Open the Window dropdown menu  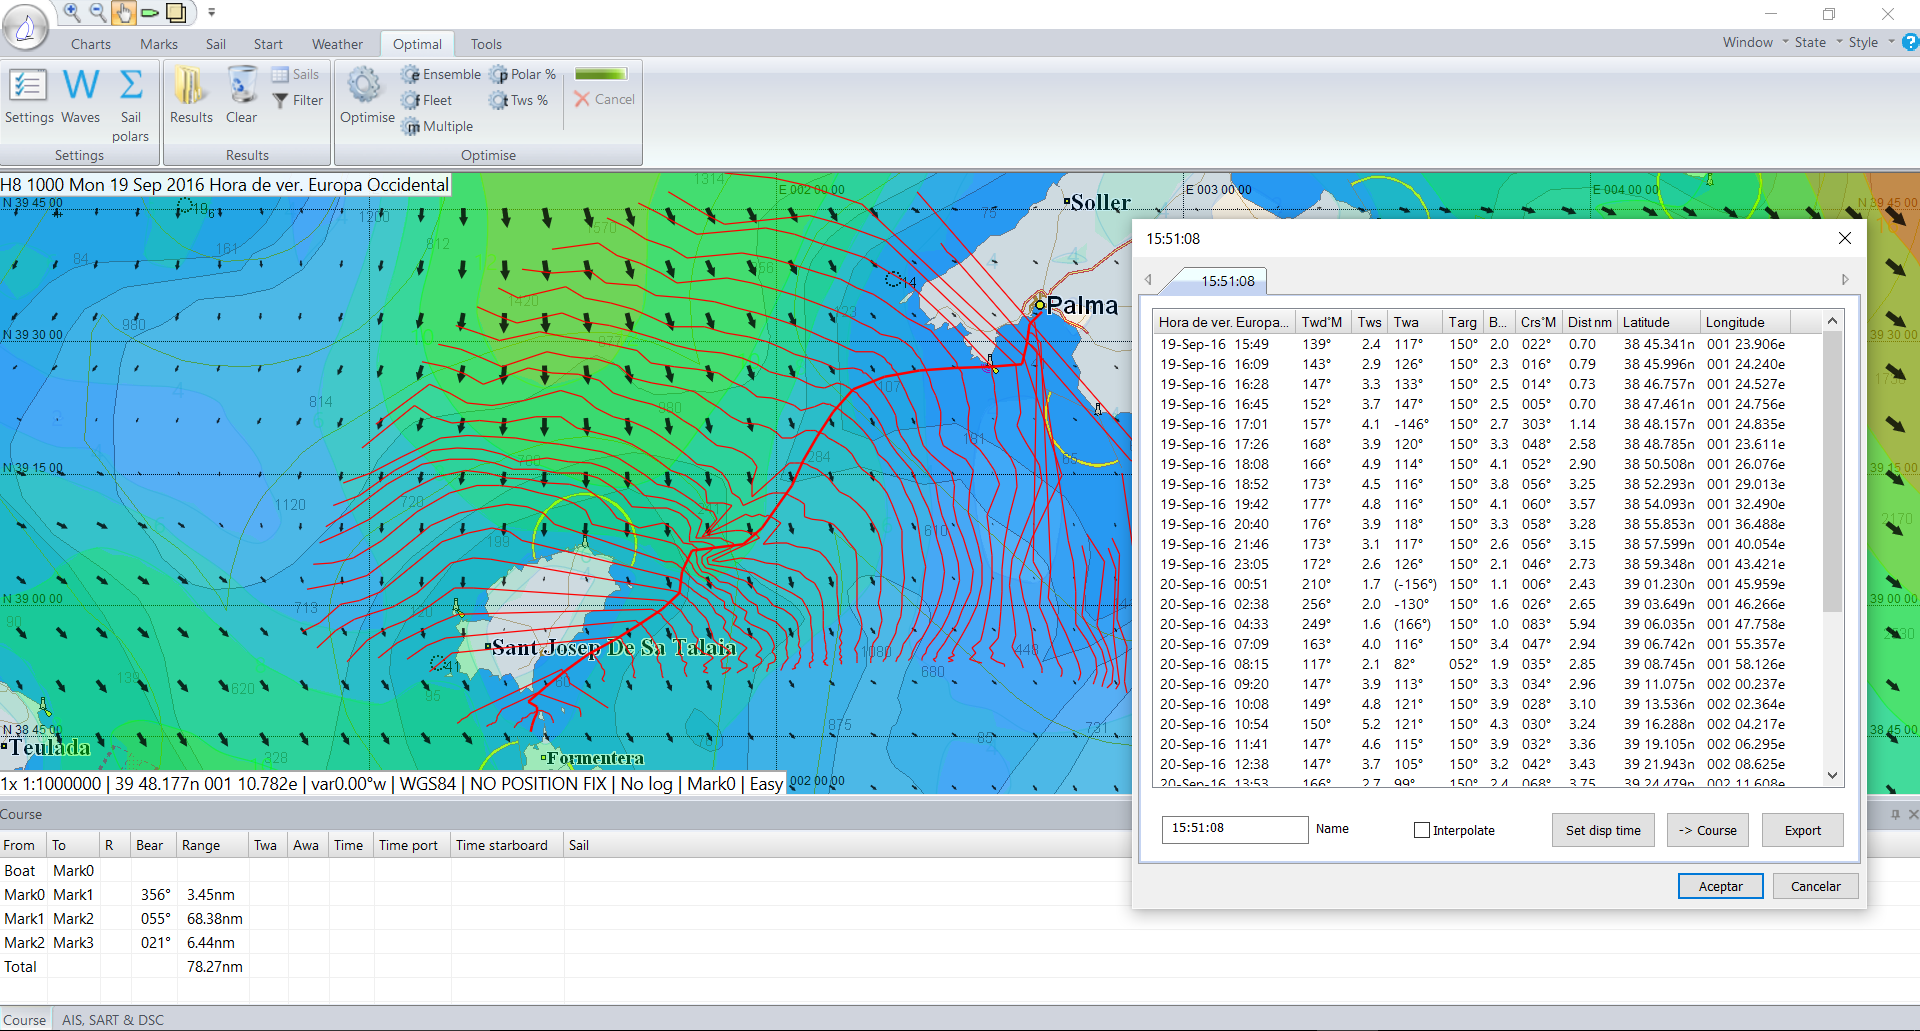[1754, 42]
